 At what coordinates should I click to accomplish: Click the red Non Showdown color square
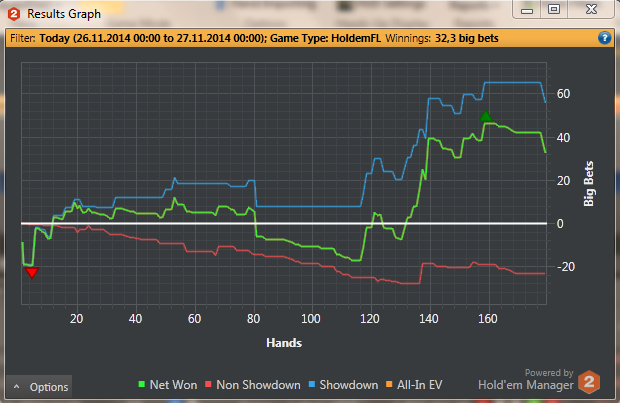point(208,384)
